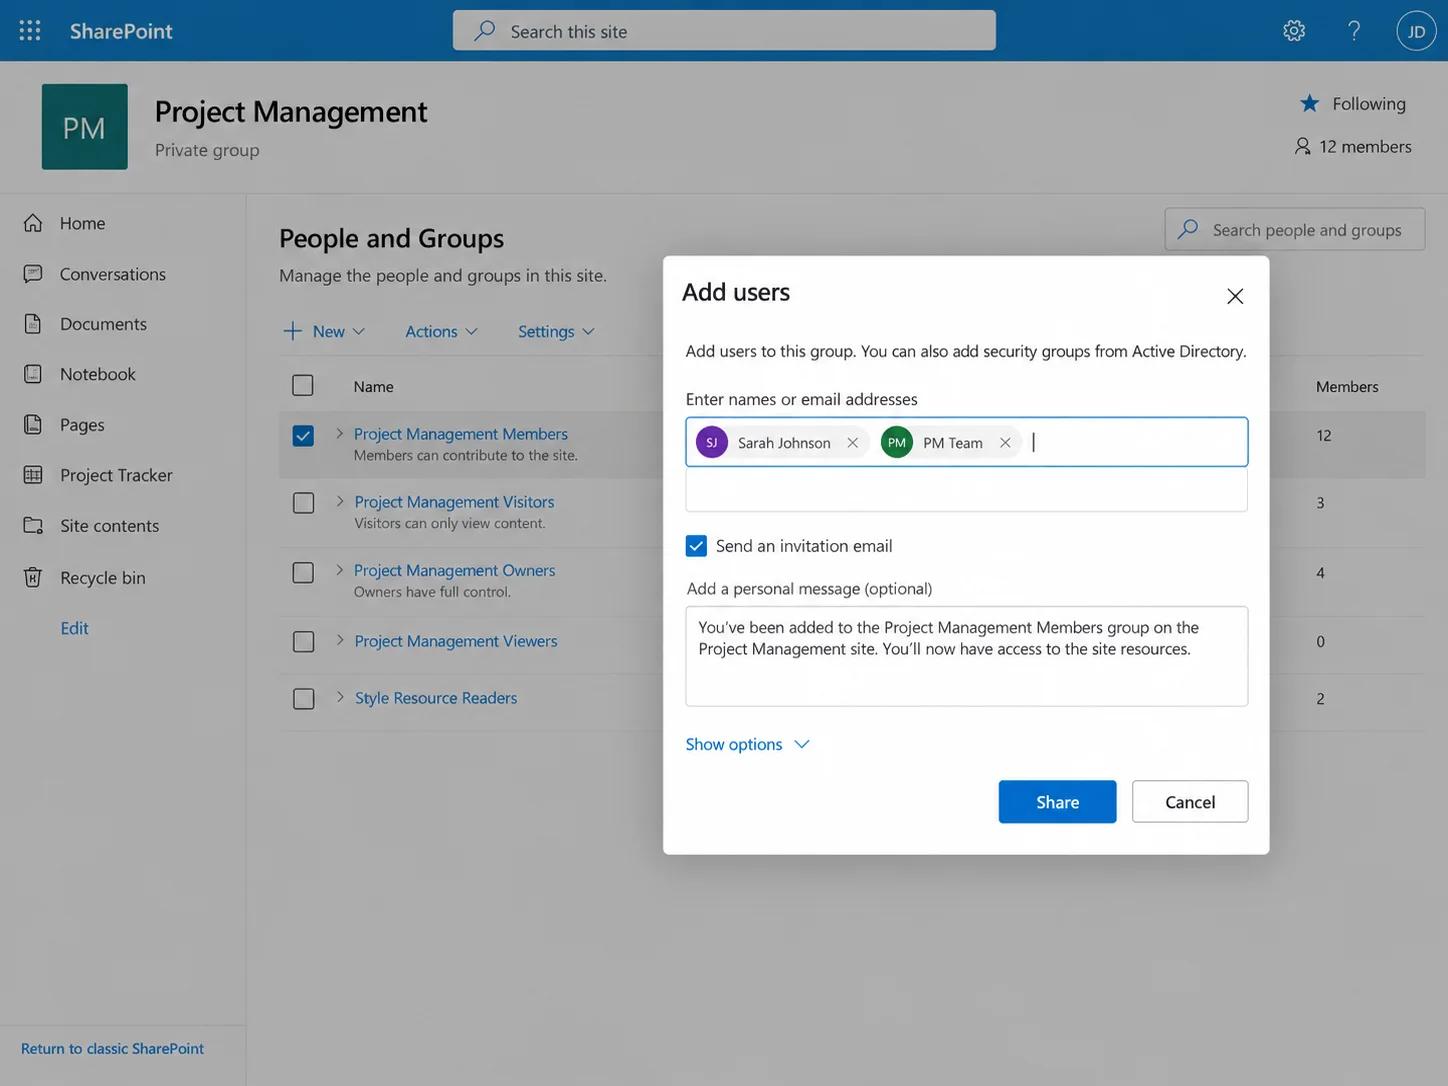Check the Style Resource Readers row checkbox

303,698
